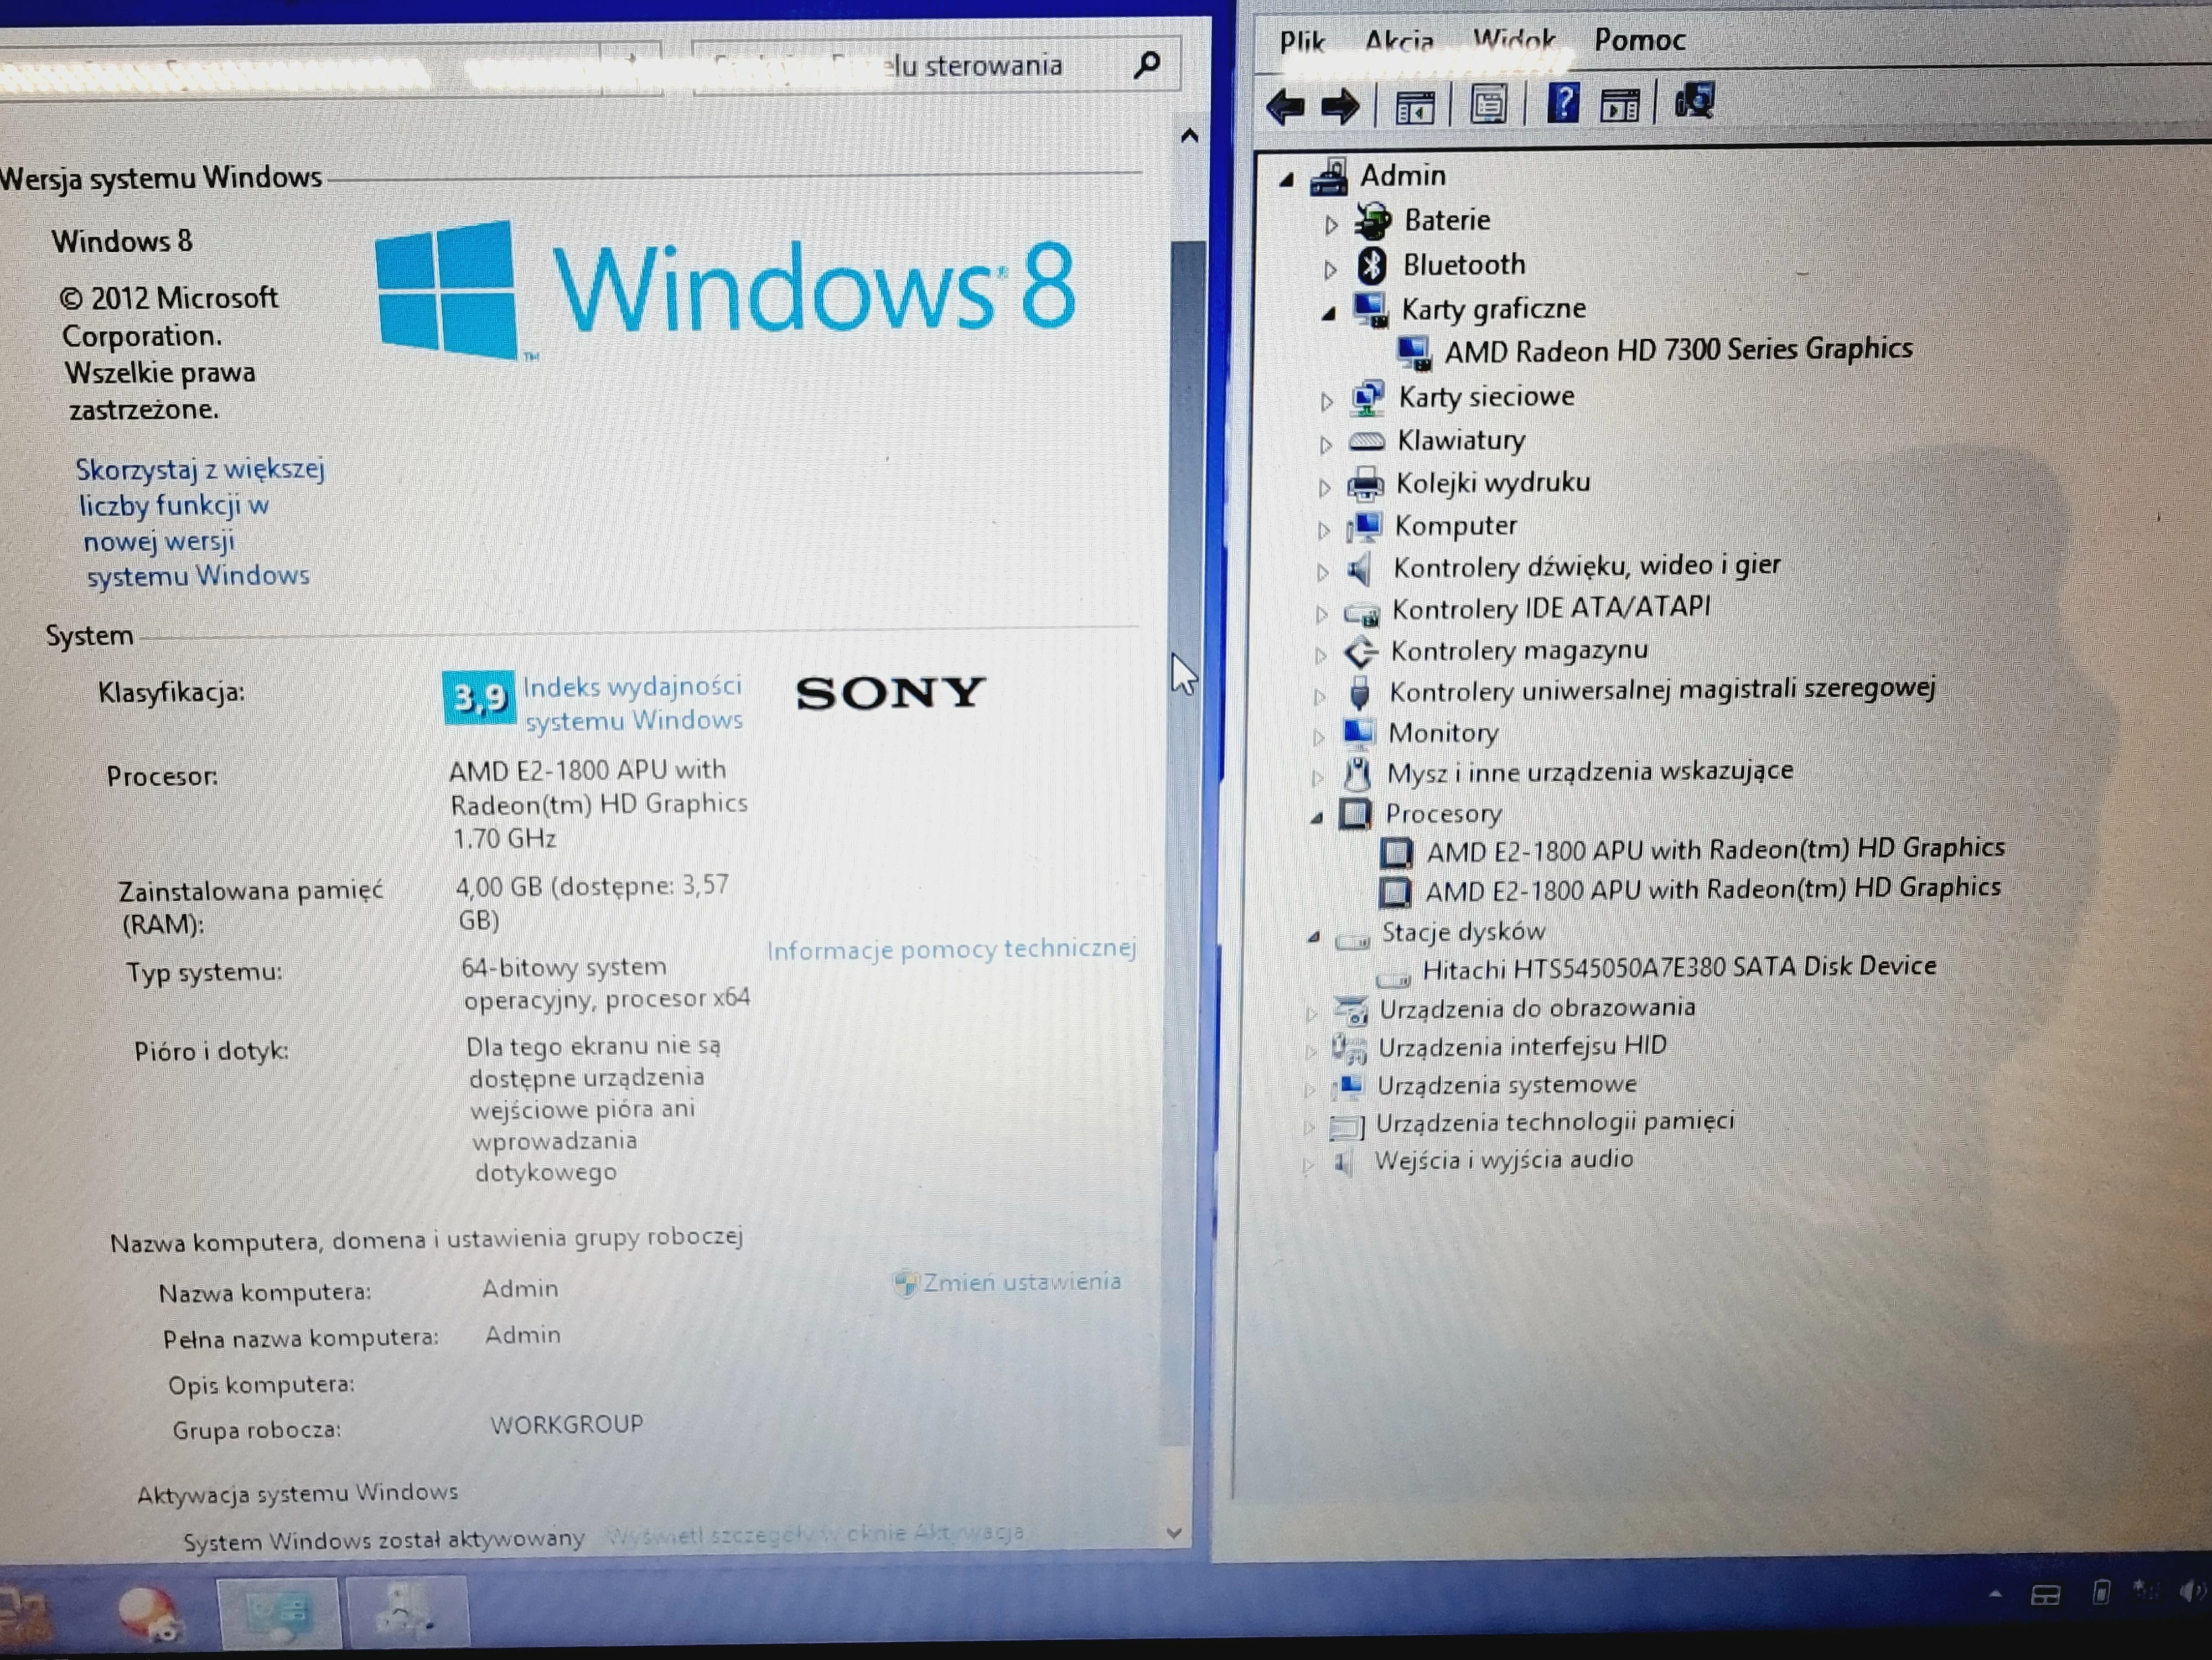The image size is (2212, 1660).
Task: Select AMD Radeon HD 7300 Series Graphics
Action: tap(1678, 350)
